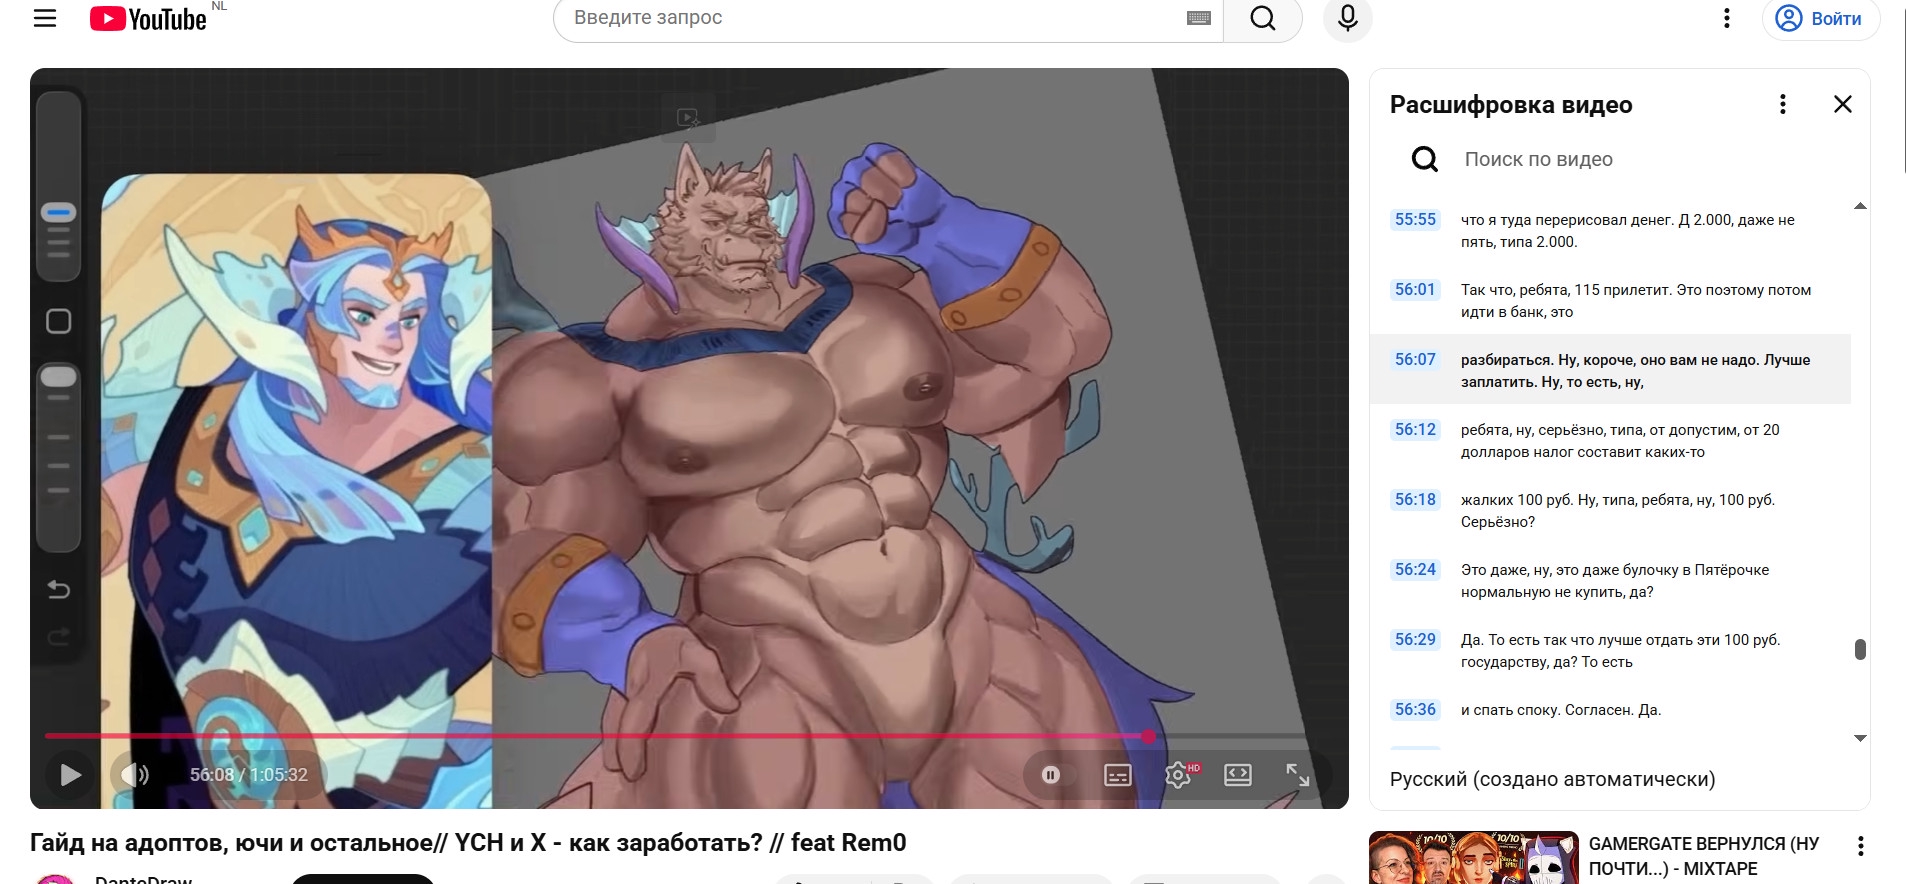
Task: Open the header settings three-dot menu
Action: [1726, 18]
